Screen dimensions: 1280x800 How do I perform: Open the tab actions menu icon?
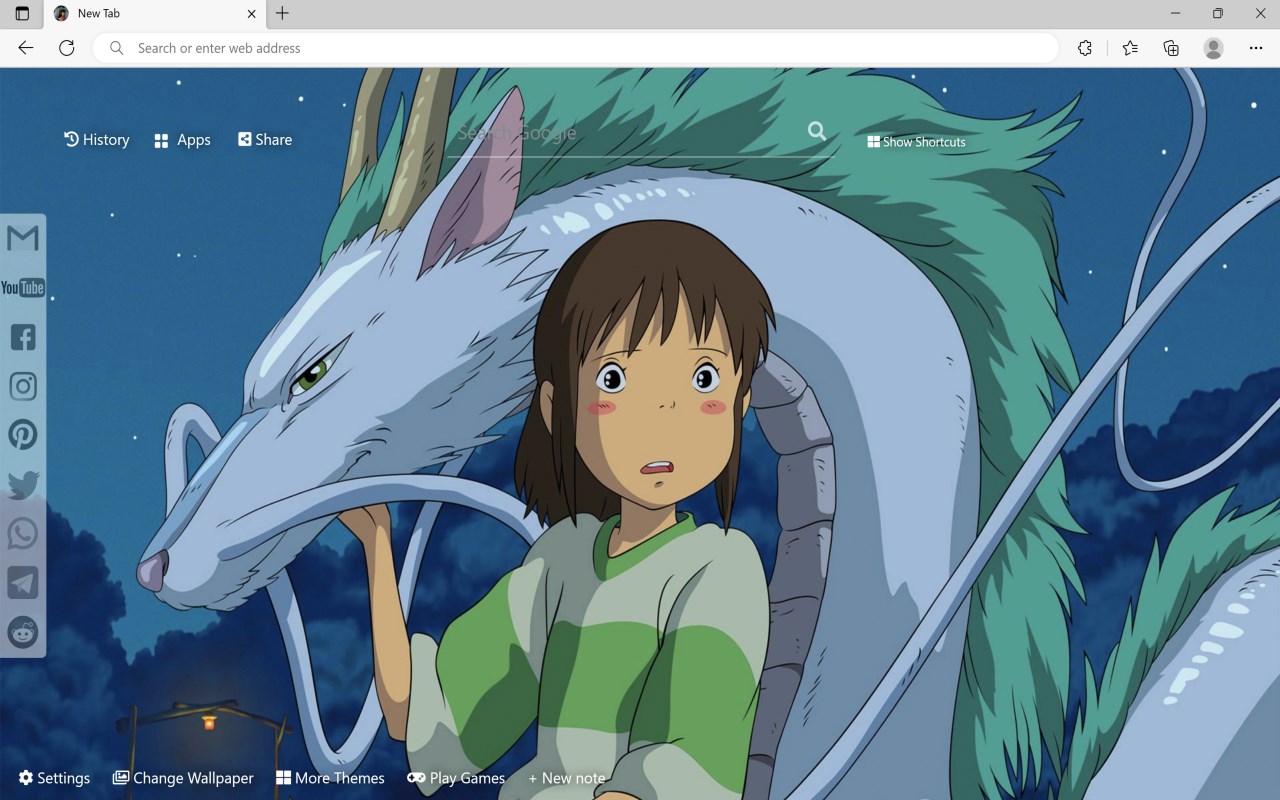[22, 14]
